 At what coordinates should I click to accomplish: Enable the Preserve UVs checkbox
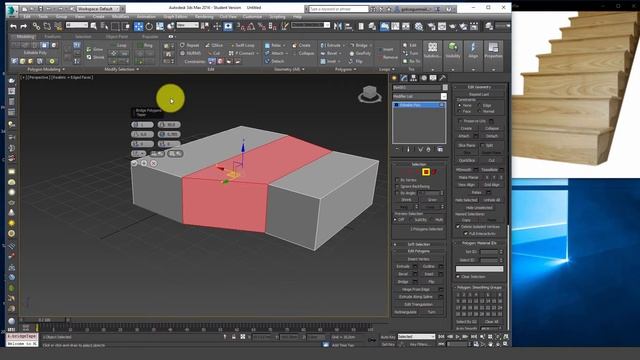pos(460,121)
